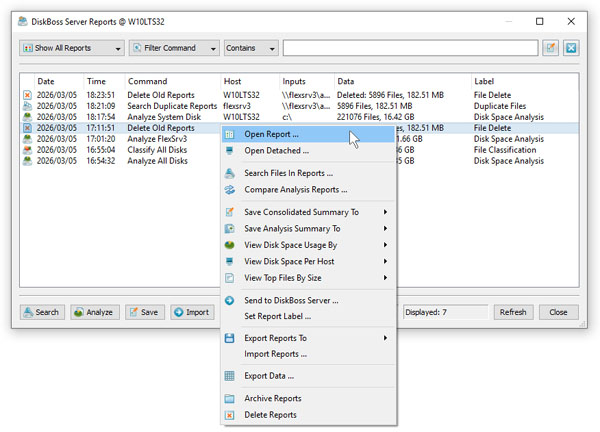Click the Delete Reports red X icon
Image resolution: width=600 pixels, height=432 pixels.
[x=230, y=415]
